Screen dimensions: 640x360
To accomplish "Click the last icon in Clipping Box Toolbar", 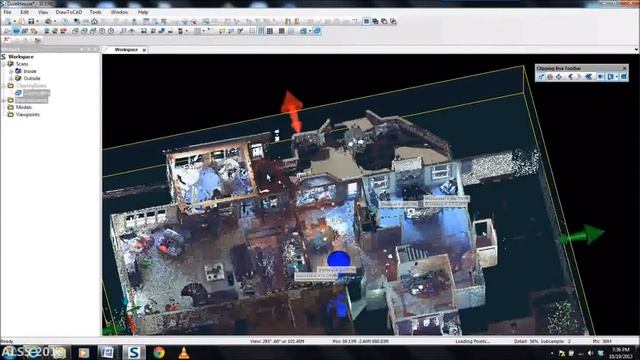I will pos(624,77).
